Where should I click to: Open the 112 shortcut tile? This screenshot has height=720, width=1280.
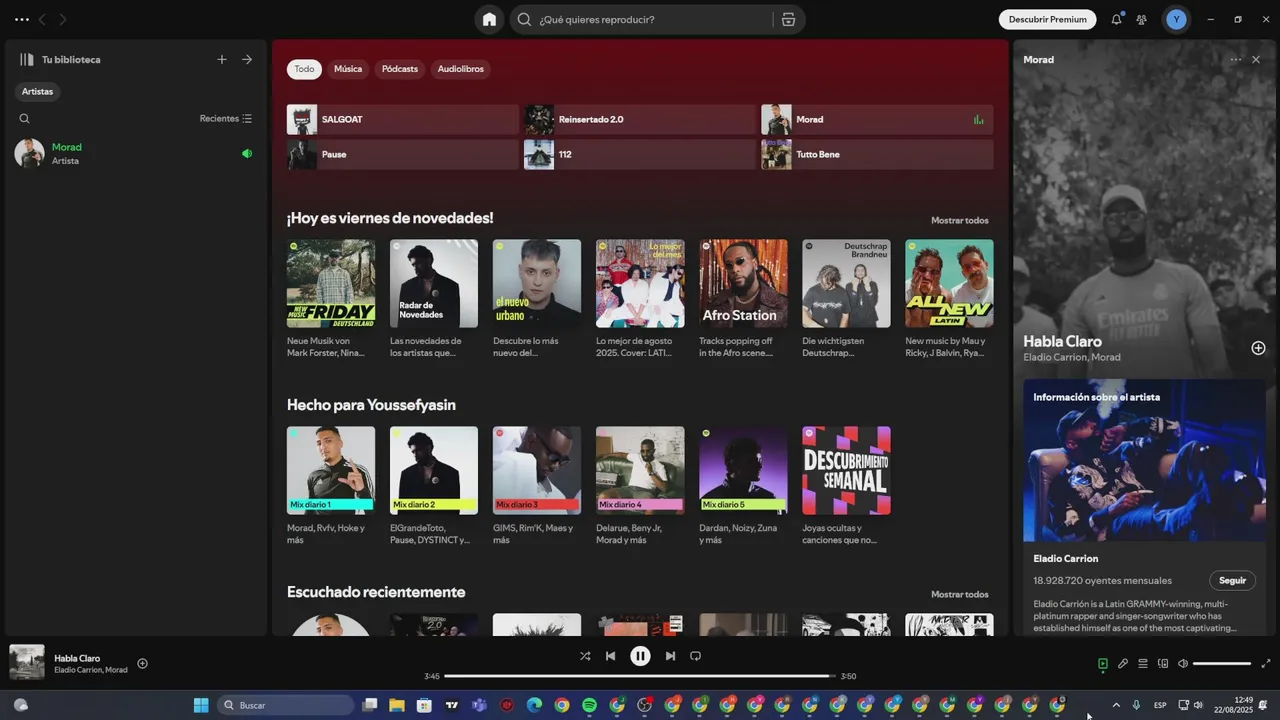(x=639, y=154)
